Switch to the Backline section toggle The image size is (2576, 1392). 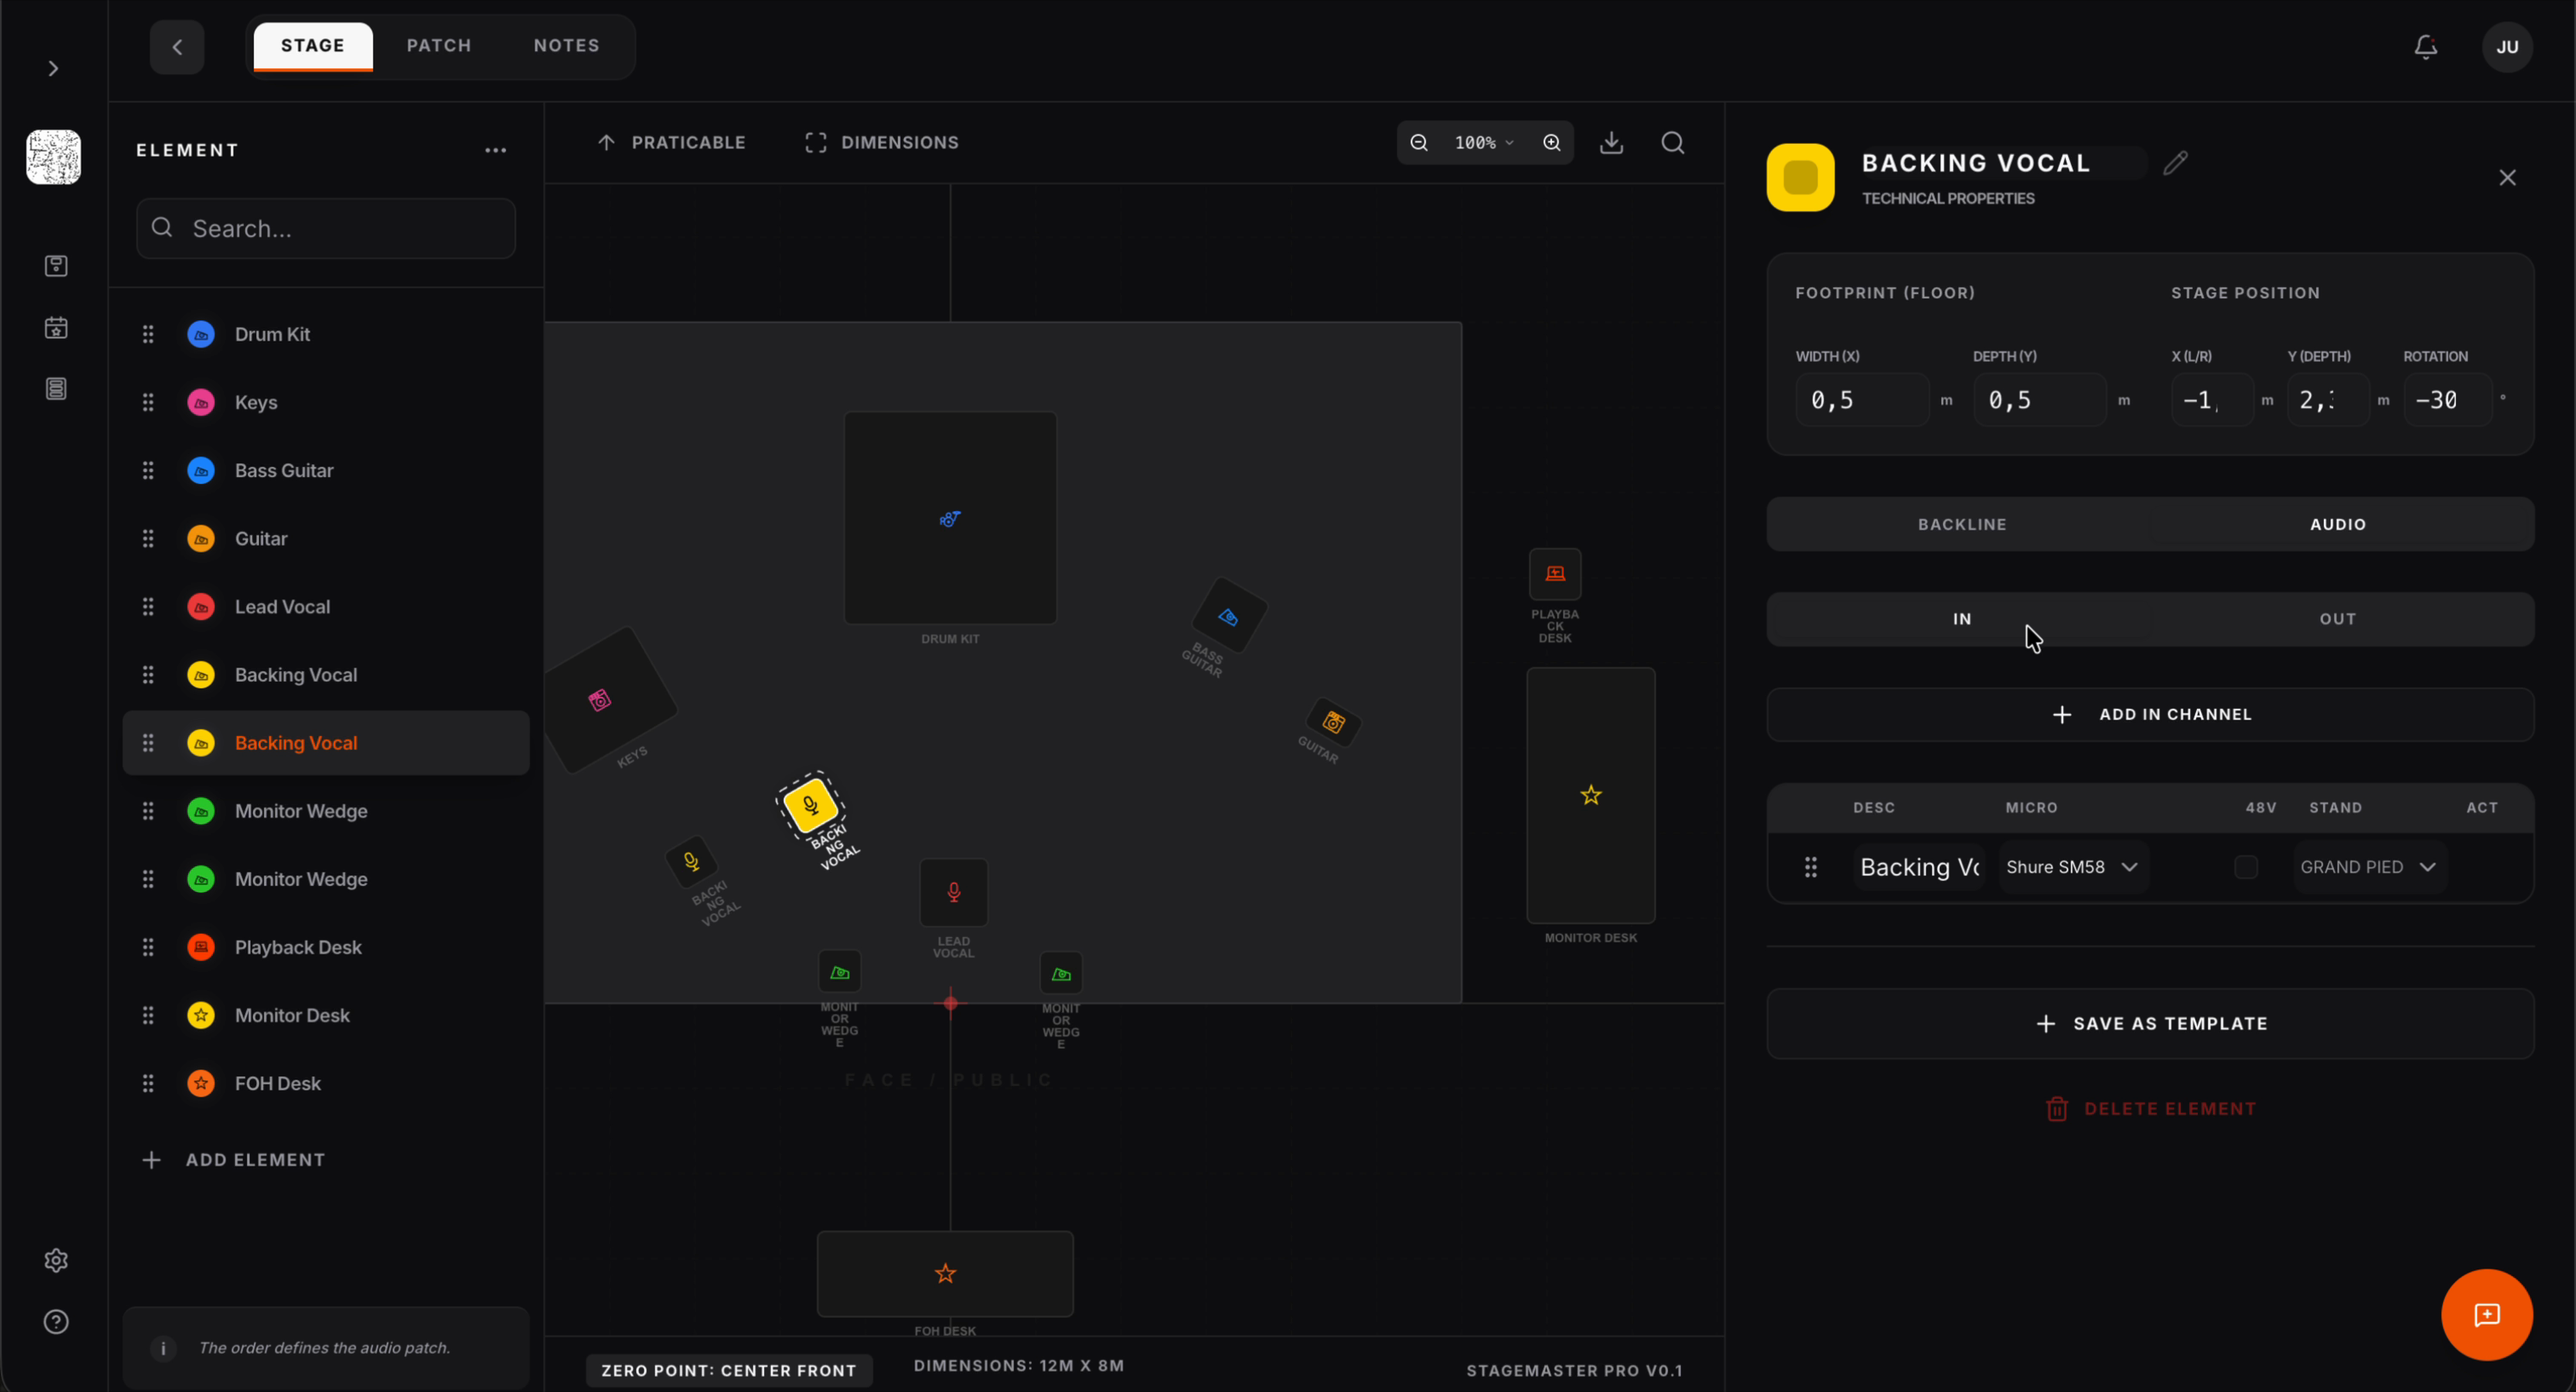click(1961, 524)
